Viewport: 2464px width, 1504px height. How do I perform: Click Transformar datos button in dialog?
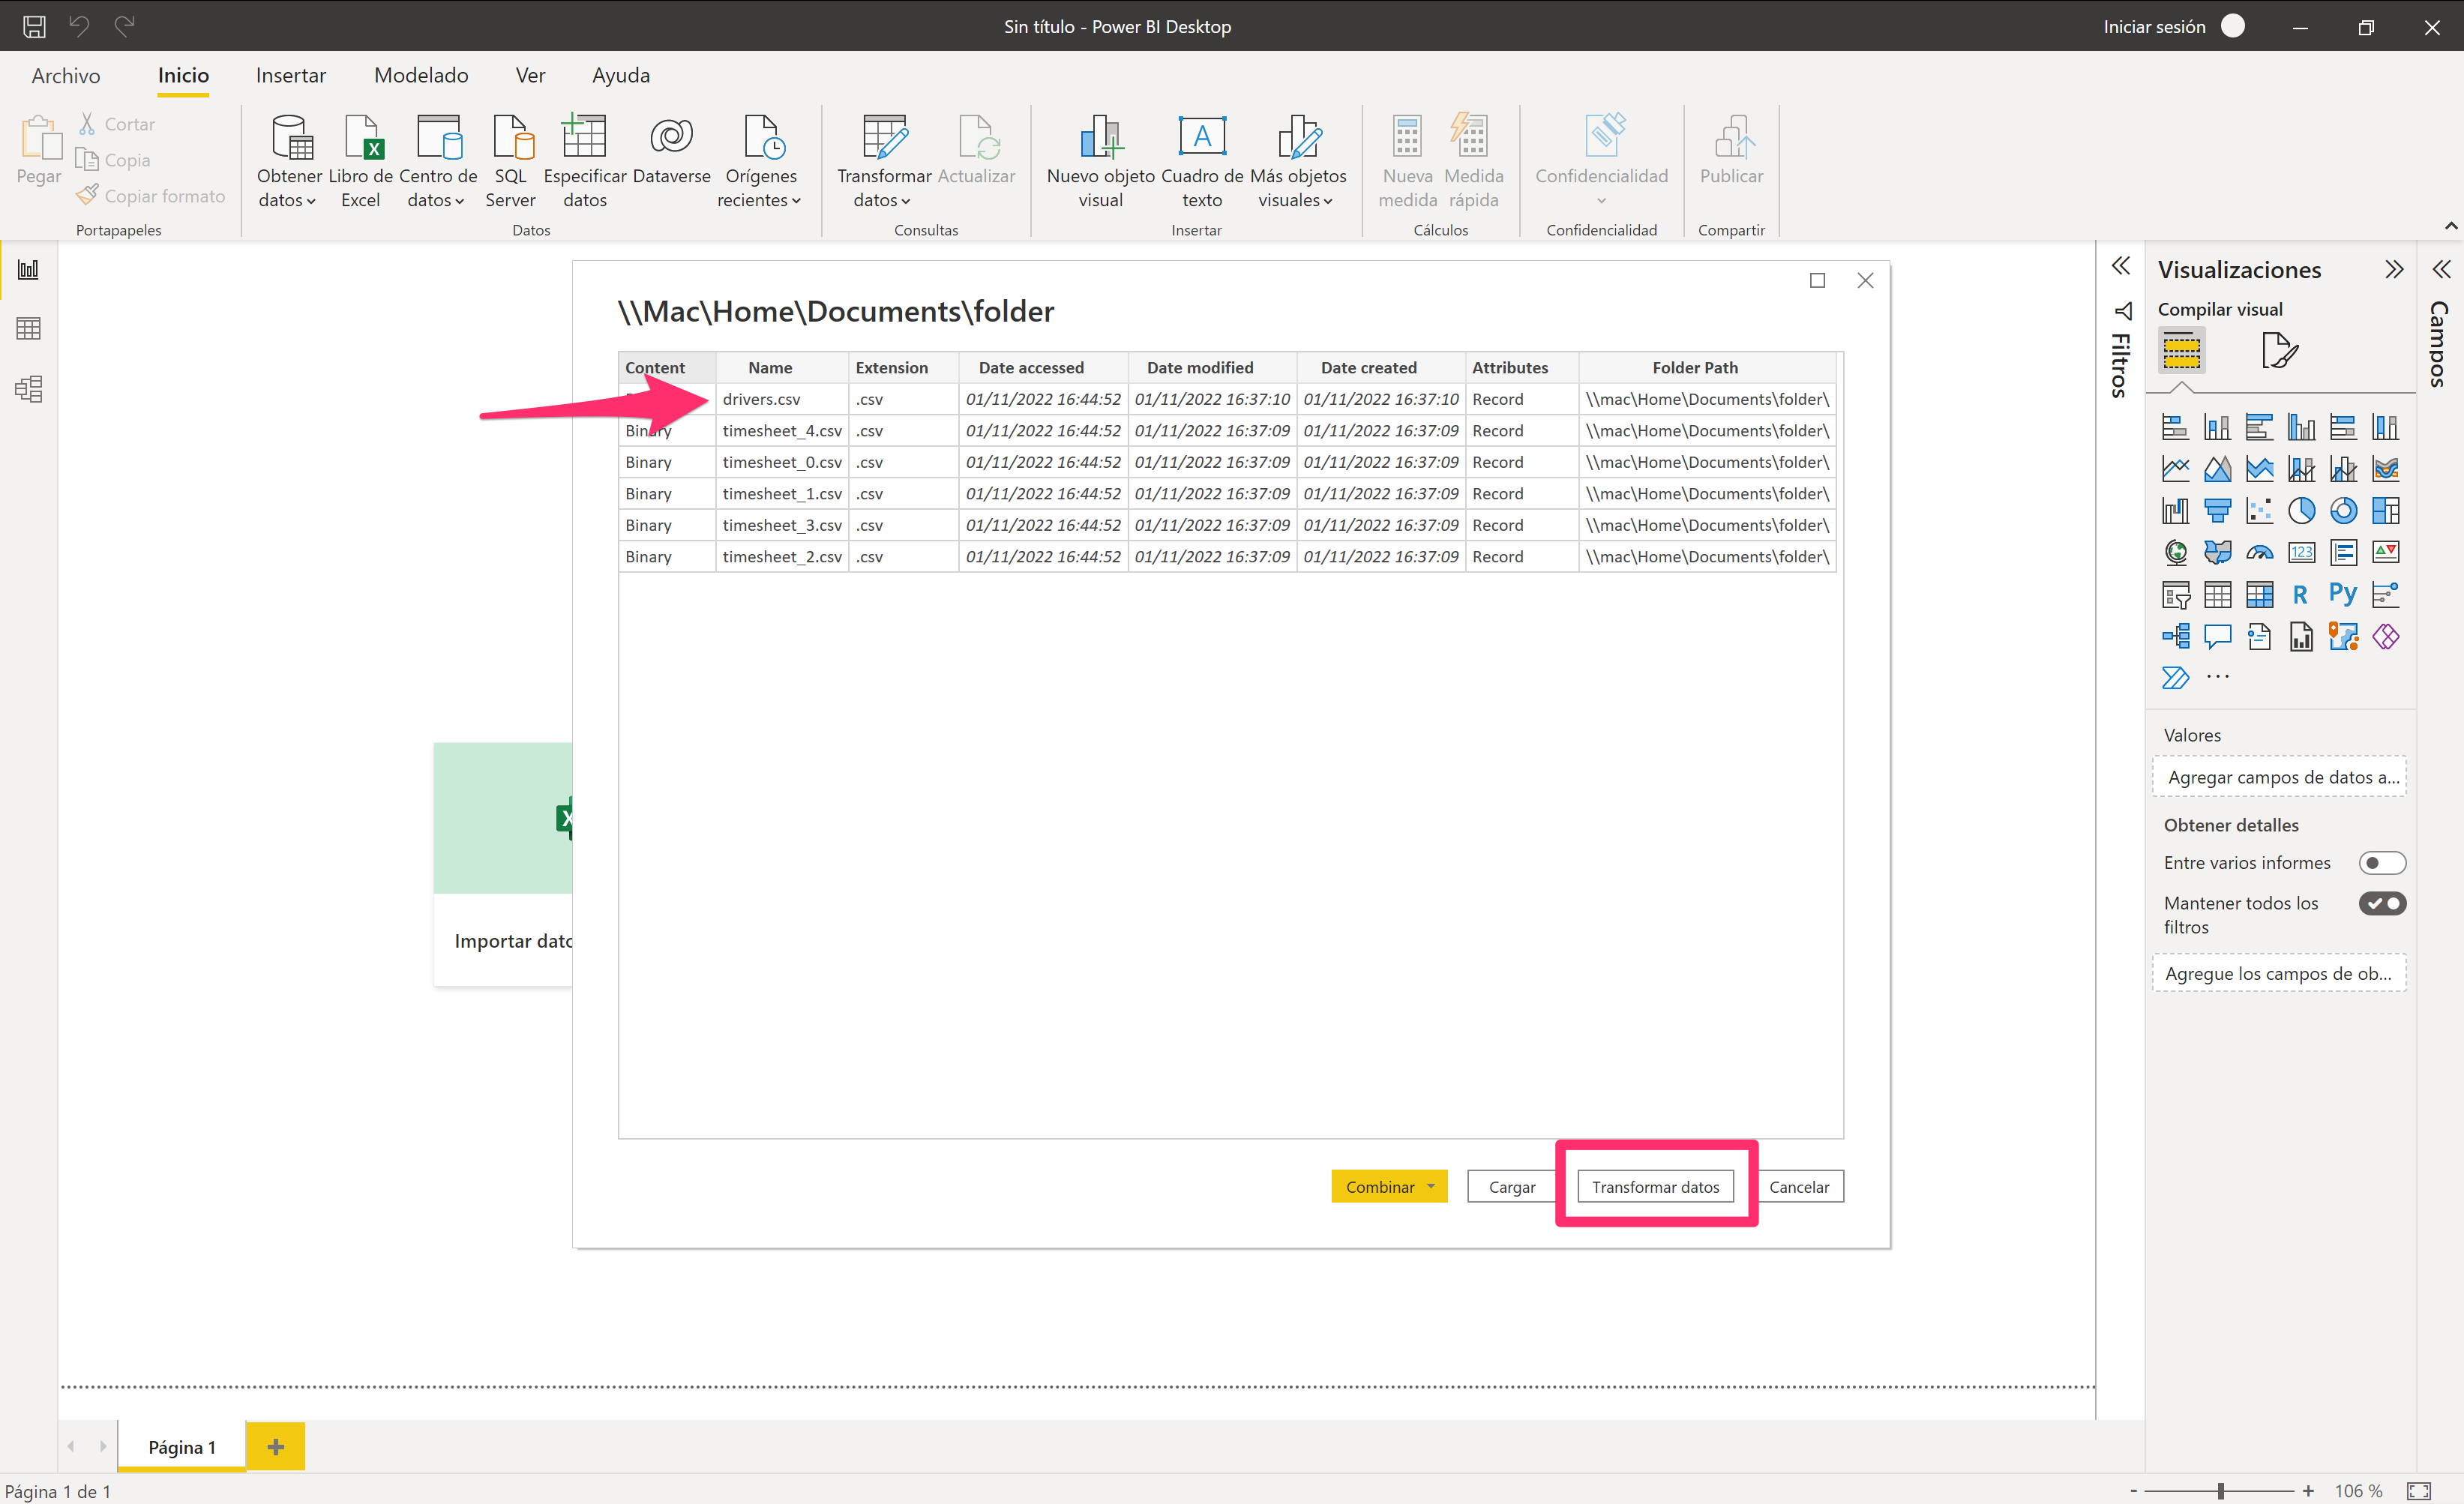tap(1655, 1186)
